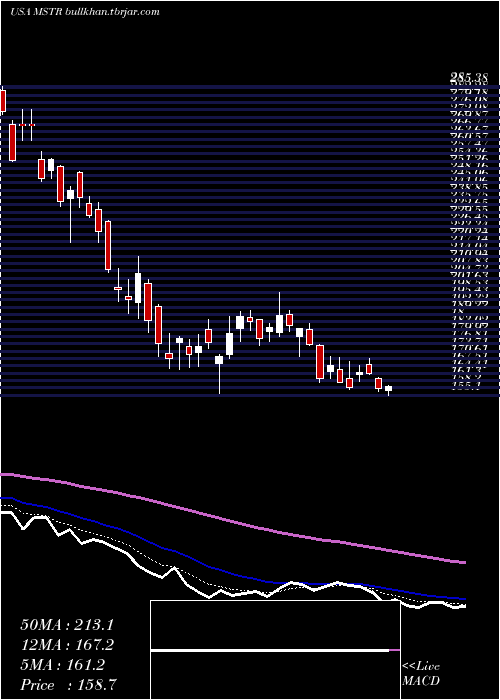Screen dimensions: 500x700
Task: Select the "50MA : 213.1" reading
Action: click(x=67, y=625)
